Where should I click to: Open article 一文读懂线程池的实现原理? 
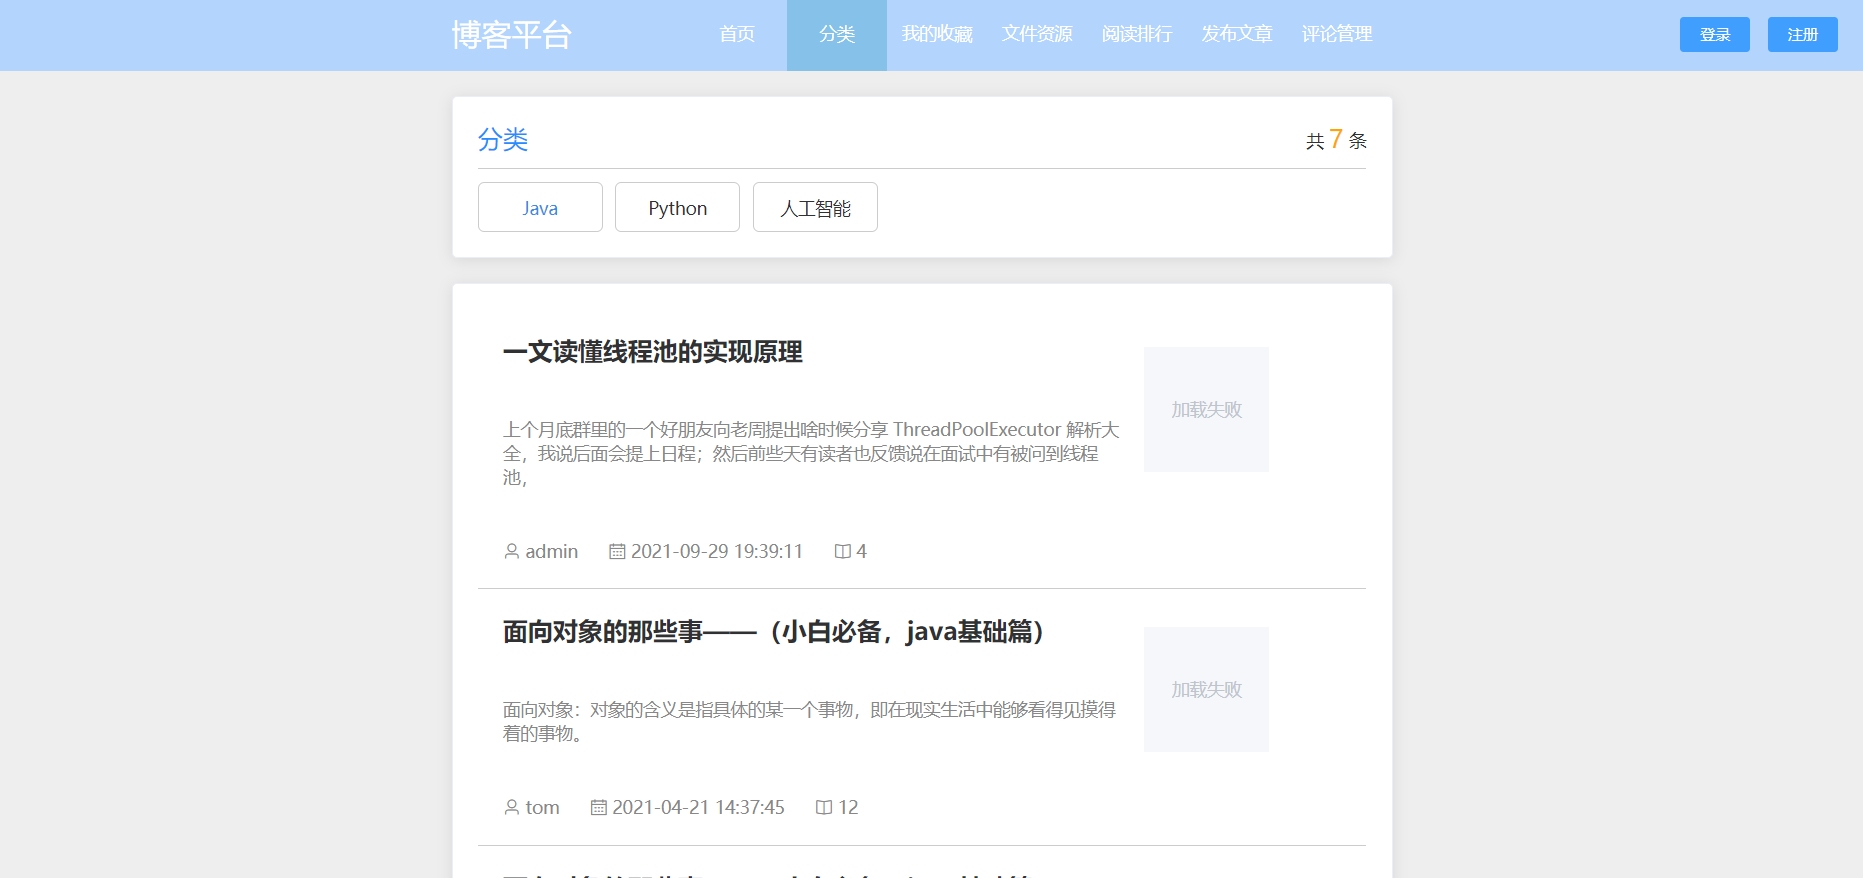tap(652, 352)
